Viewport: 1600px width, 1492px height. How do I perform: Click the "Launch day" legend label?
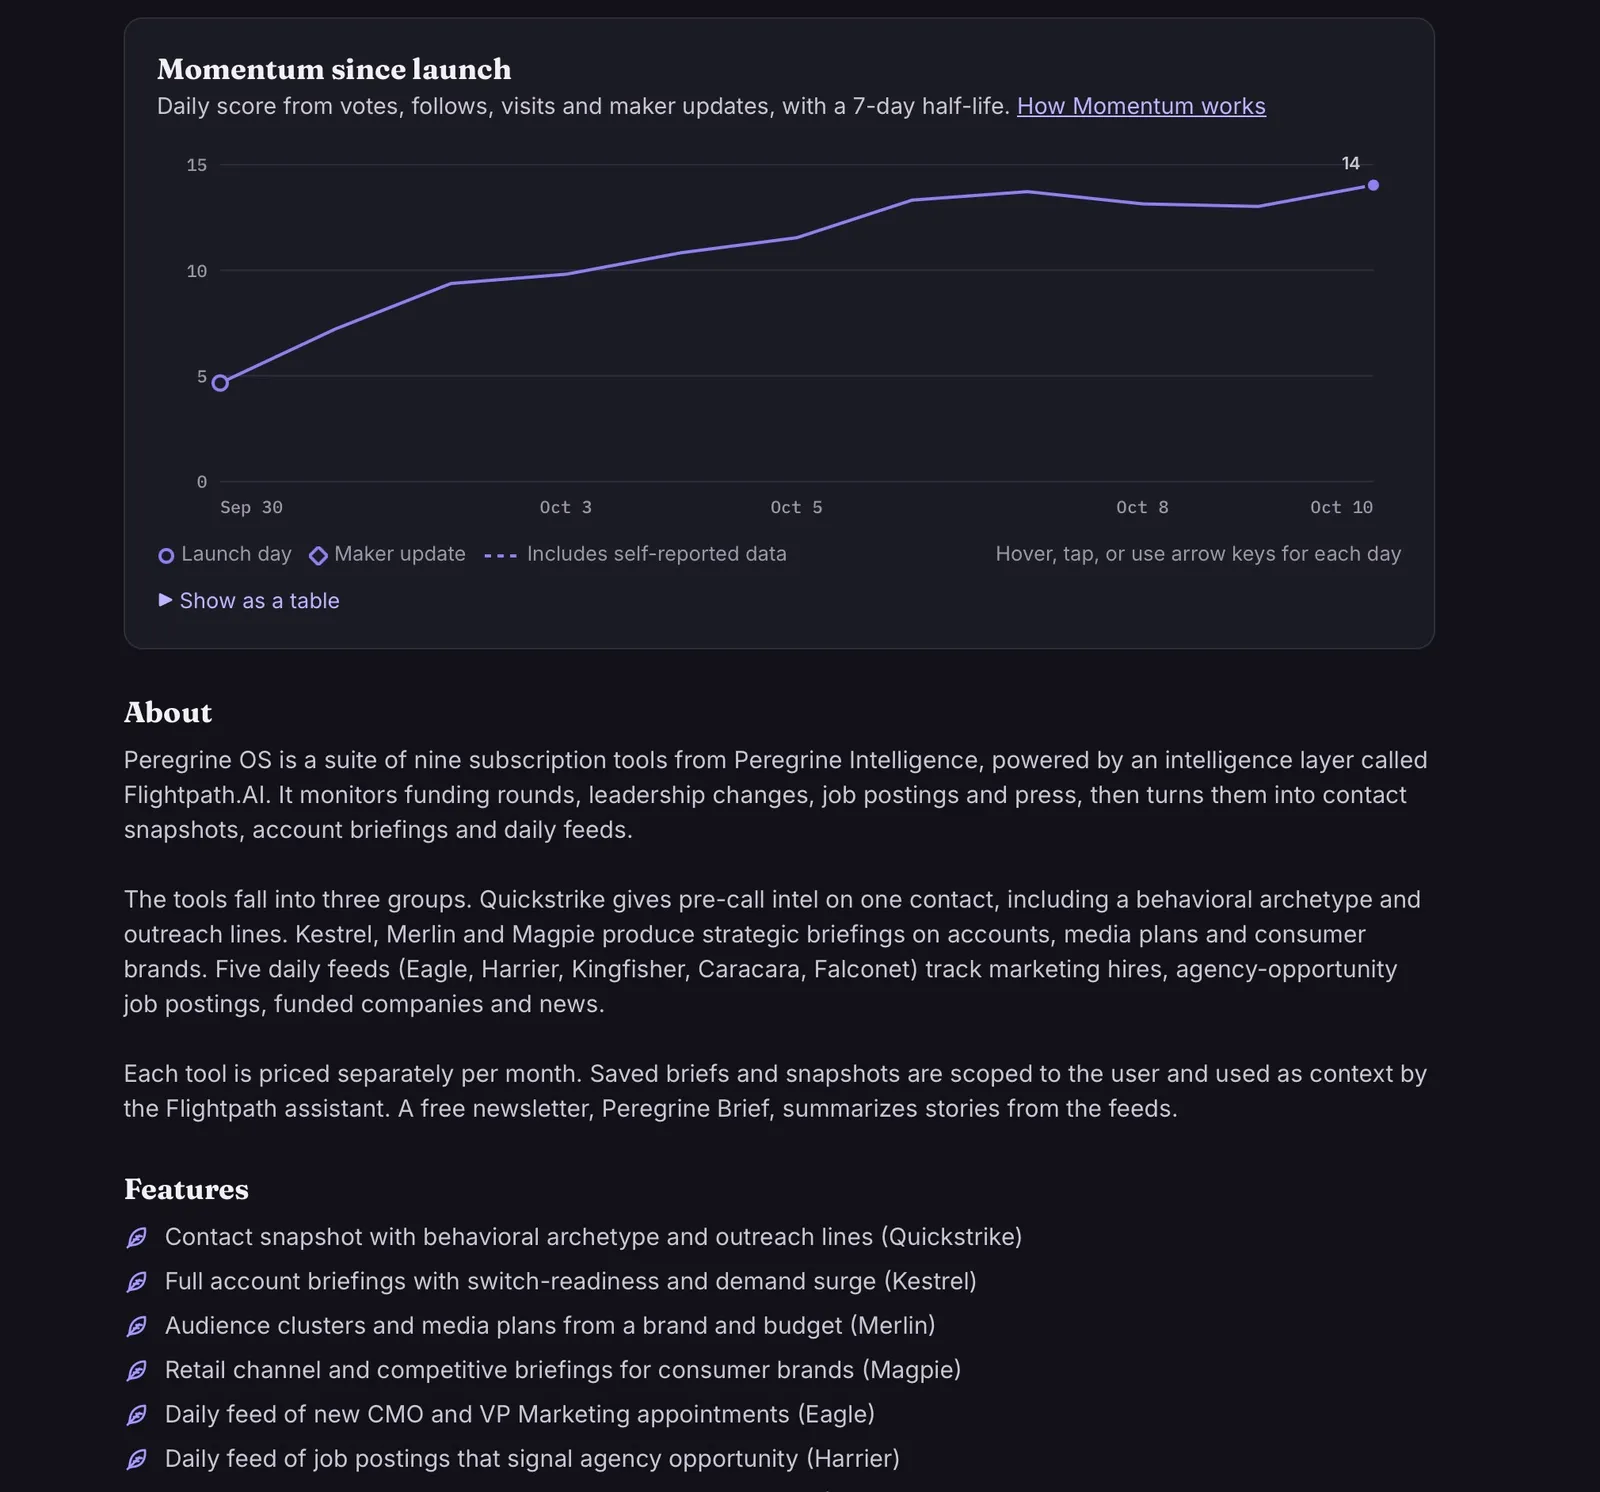[x=236, y=554]
